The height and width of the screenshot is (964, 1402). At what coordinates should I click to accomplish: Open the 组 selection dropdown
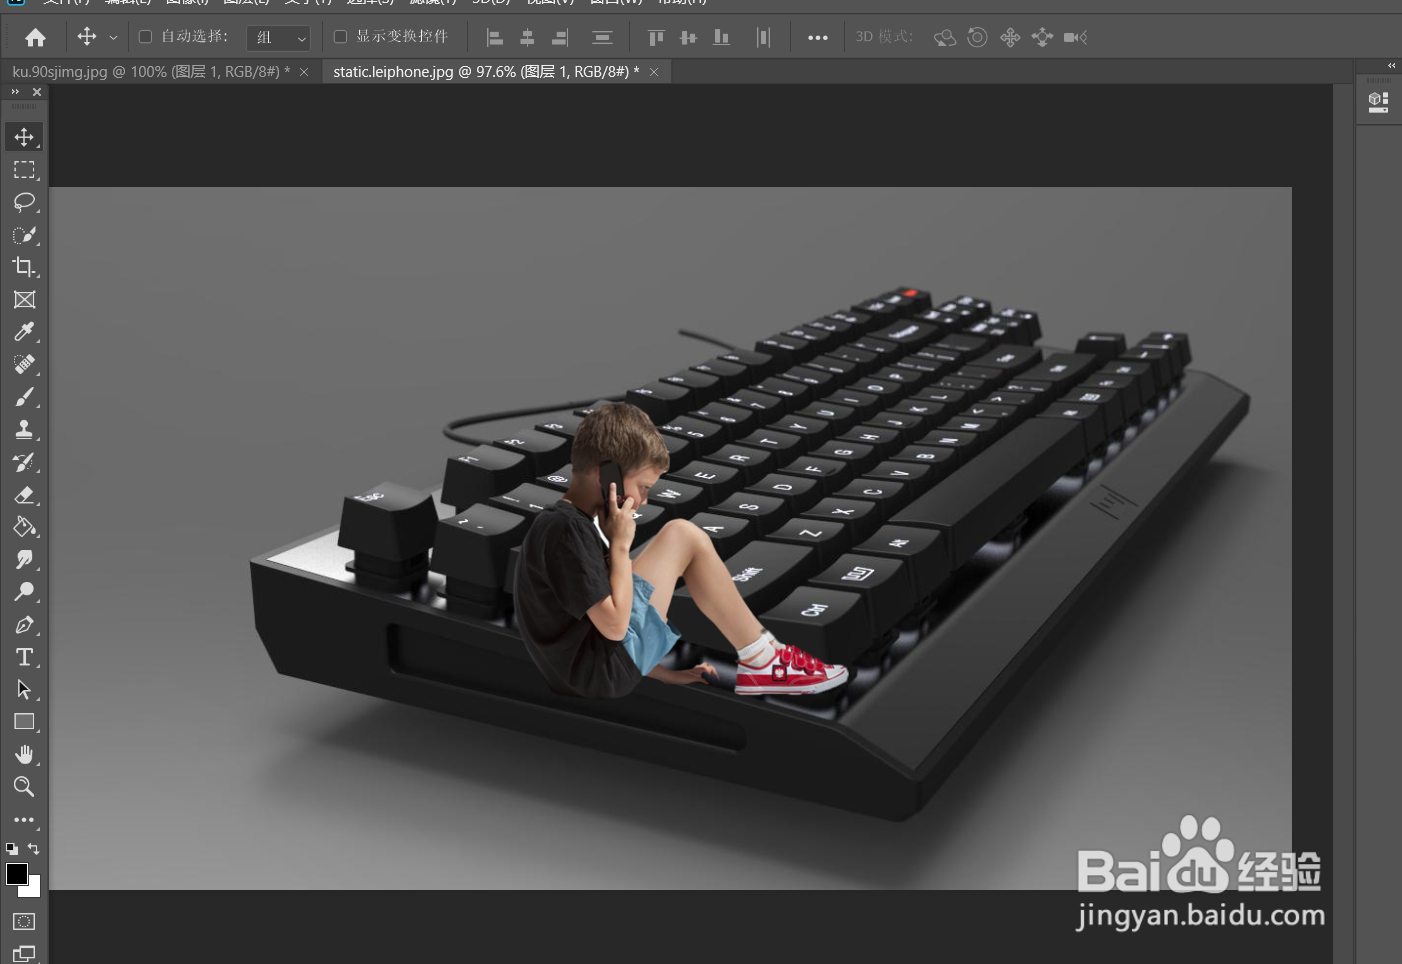[278, 37]
